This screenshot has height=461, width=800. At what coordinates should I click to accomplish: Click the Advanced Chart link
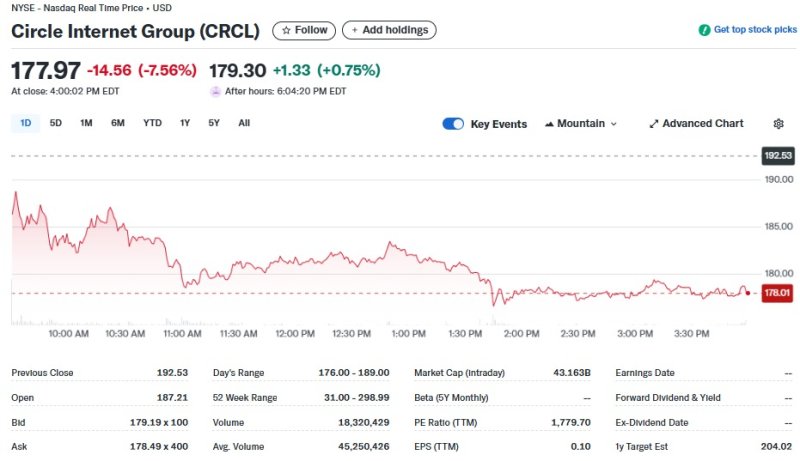pos(702,124)
